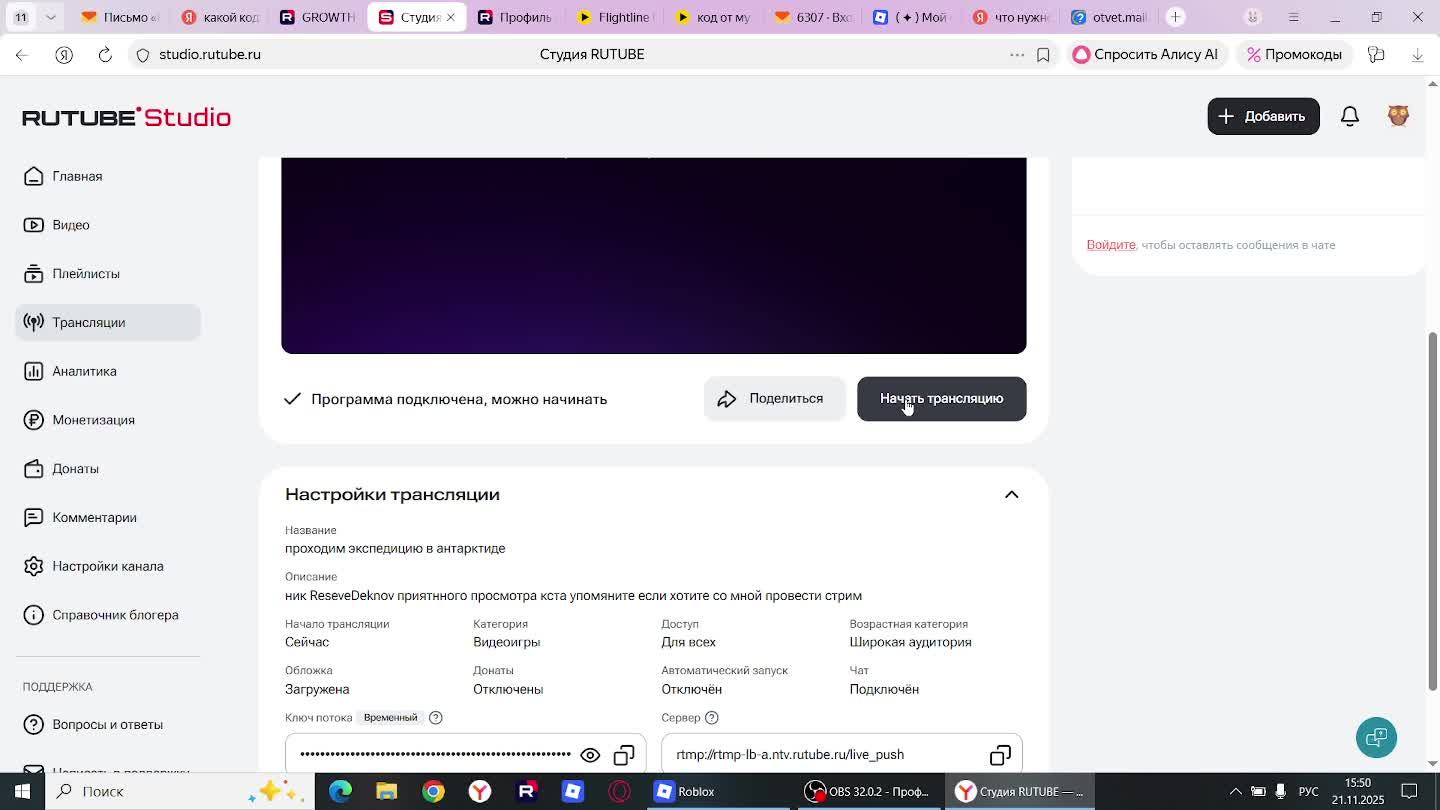Click the RUTUBE Studio logo

[127, 117]
